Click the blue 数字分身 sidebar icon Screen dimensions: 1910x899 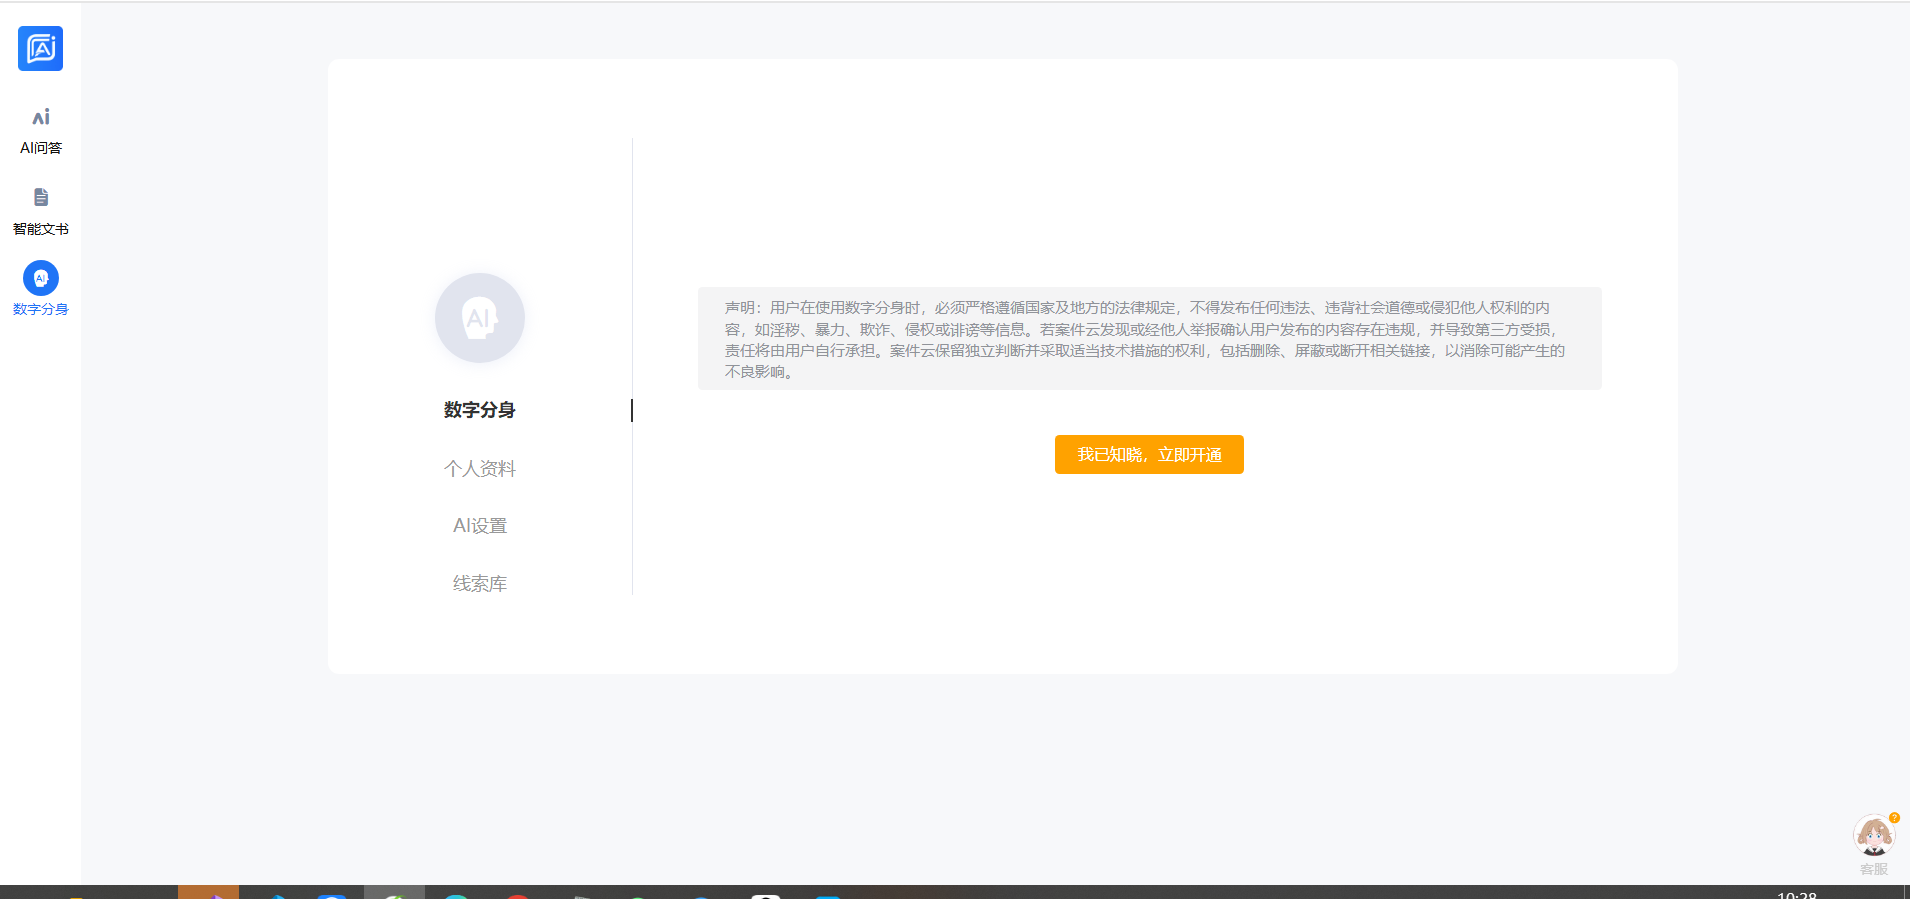[x=40, y=278]
